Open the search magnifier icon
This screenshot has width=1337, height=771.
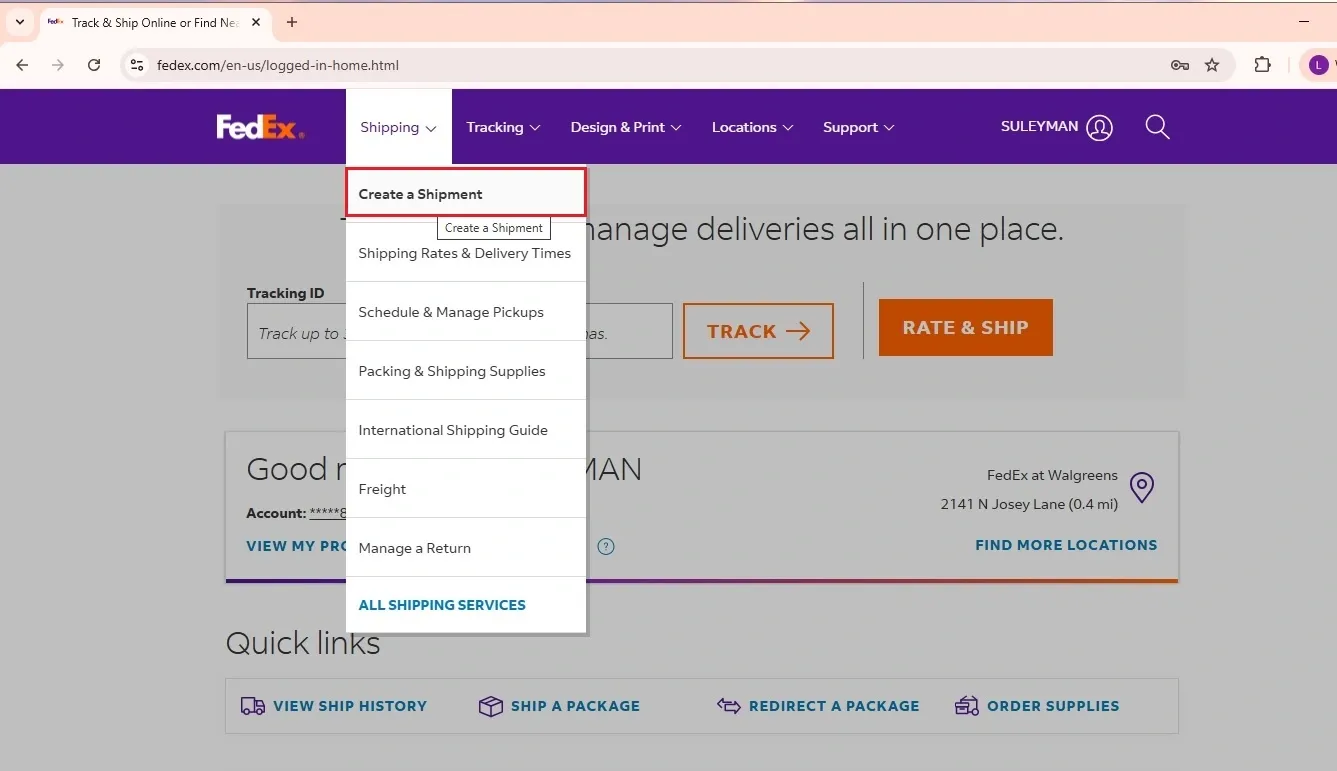coord(1157,127)
